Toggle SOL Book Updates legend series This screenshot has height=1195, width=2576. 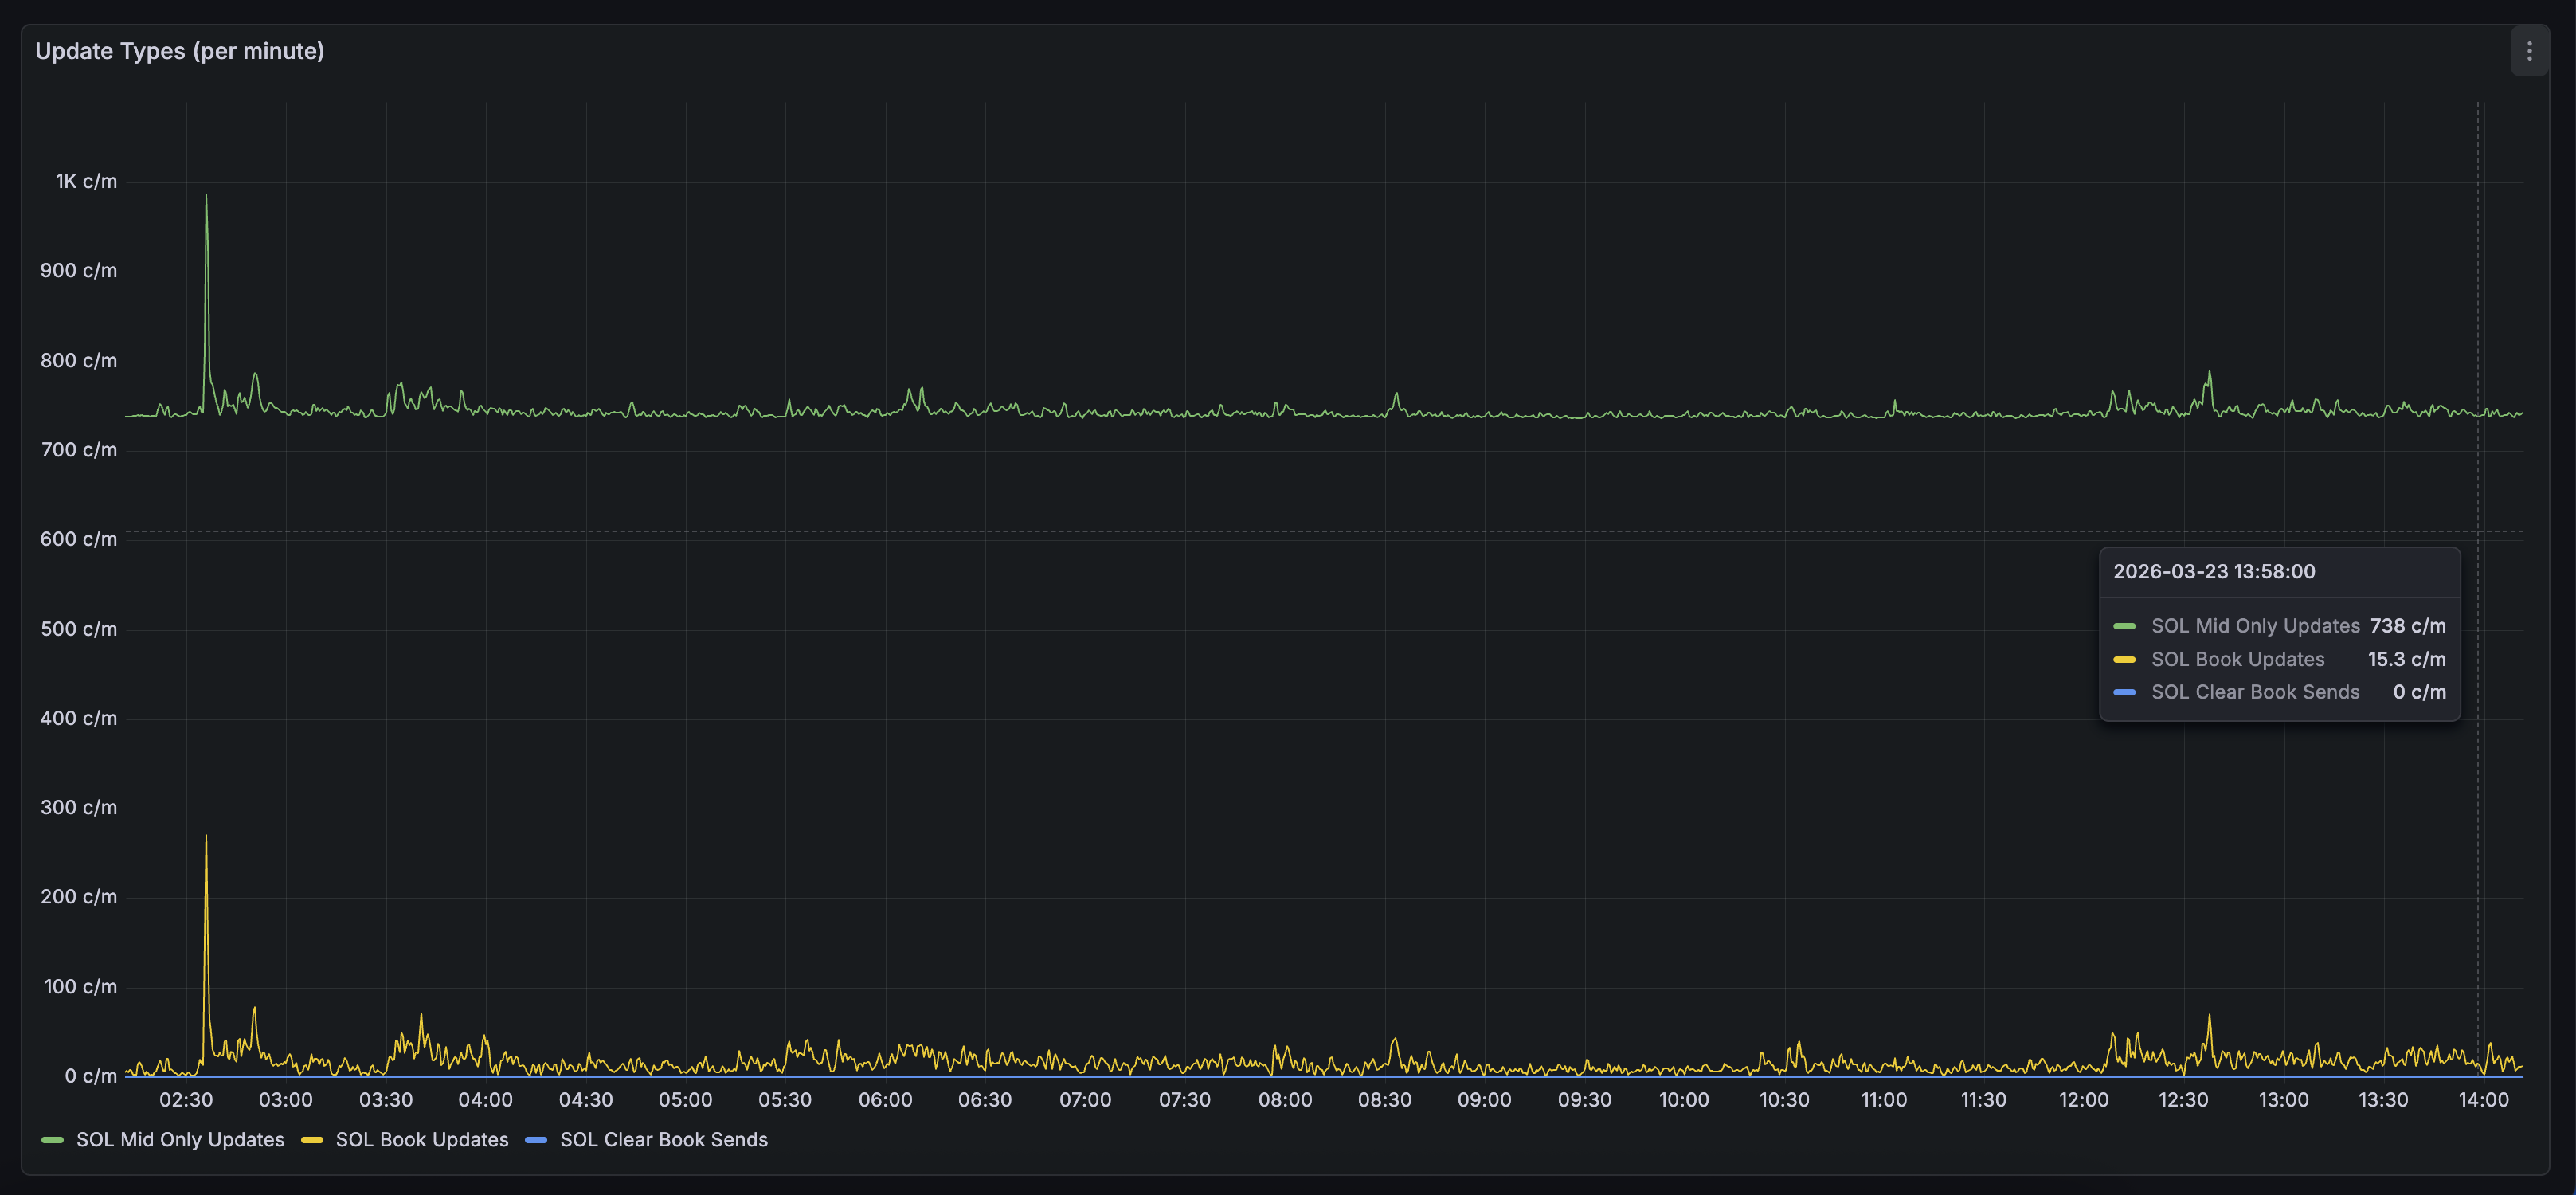click(x=422, y=1140)
